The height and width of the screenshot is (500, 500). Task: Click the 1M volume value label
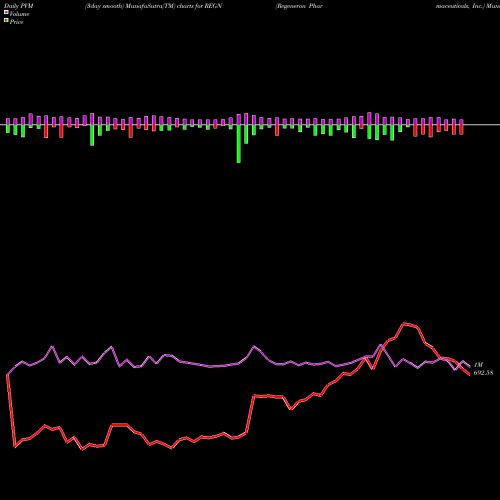coord(478,365)
